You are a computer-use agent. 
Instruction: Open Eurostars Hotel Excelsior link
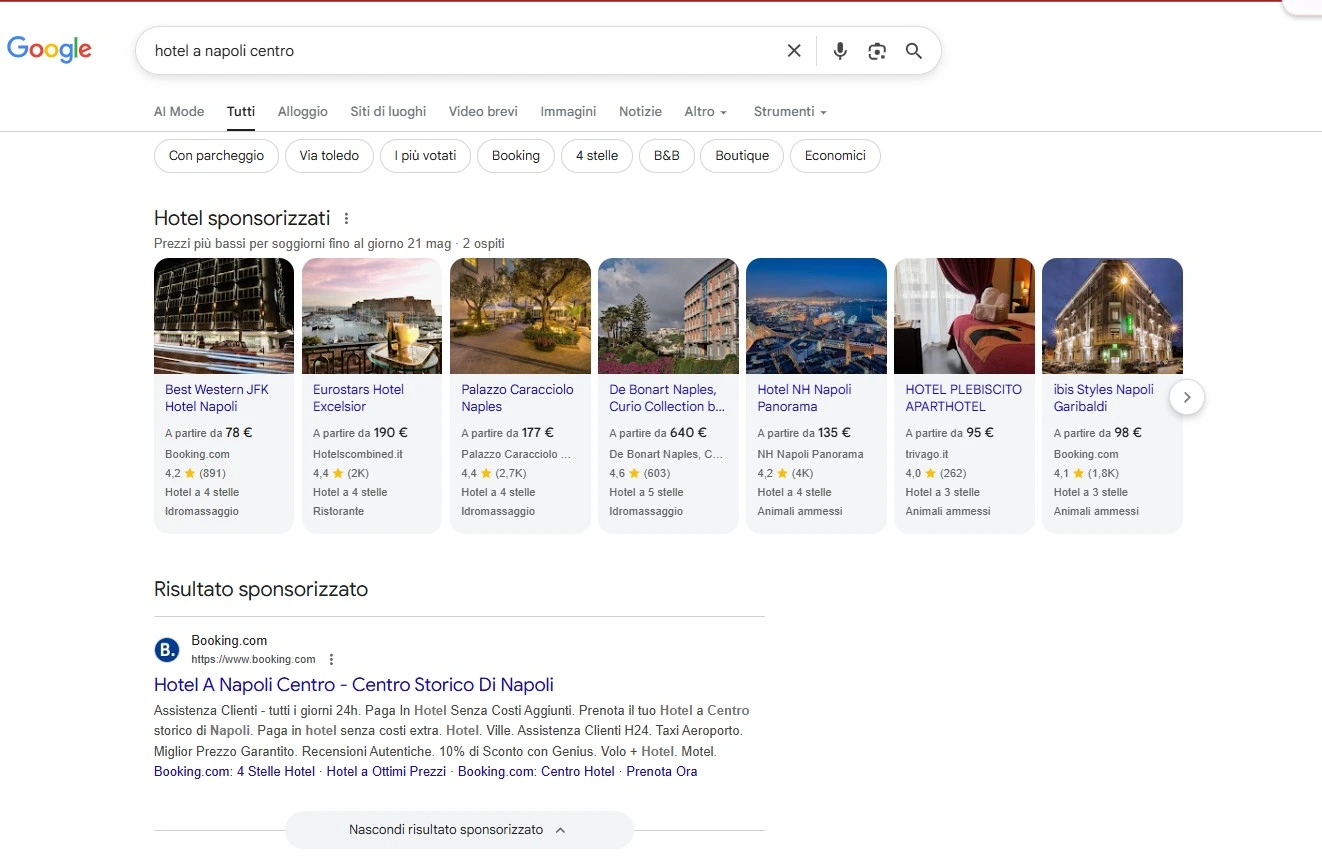point(358,398)
